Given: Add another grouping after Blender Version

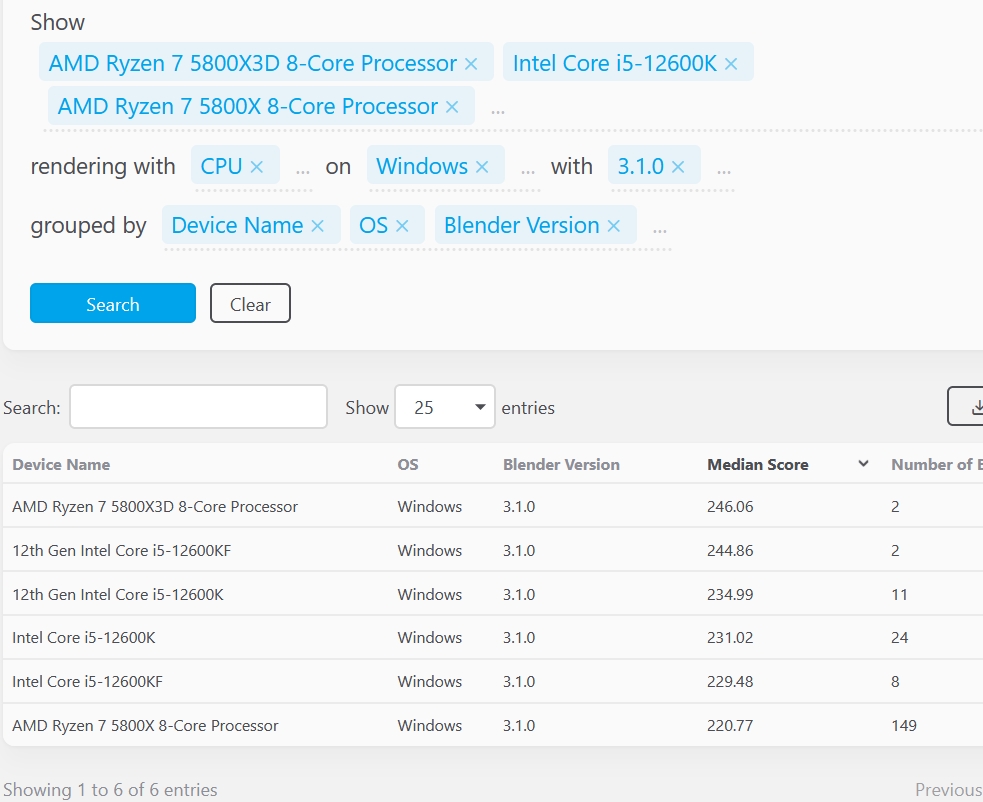Looking at the screenshot, I should pyautogui.click(x=660, y=231).
